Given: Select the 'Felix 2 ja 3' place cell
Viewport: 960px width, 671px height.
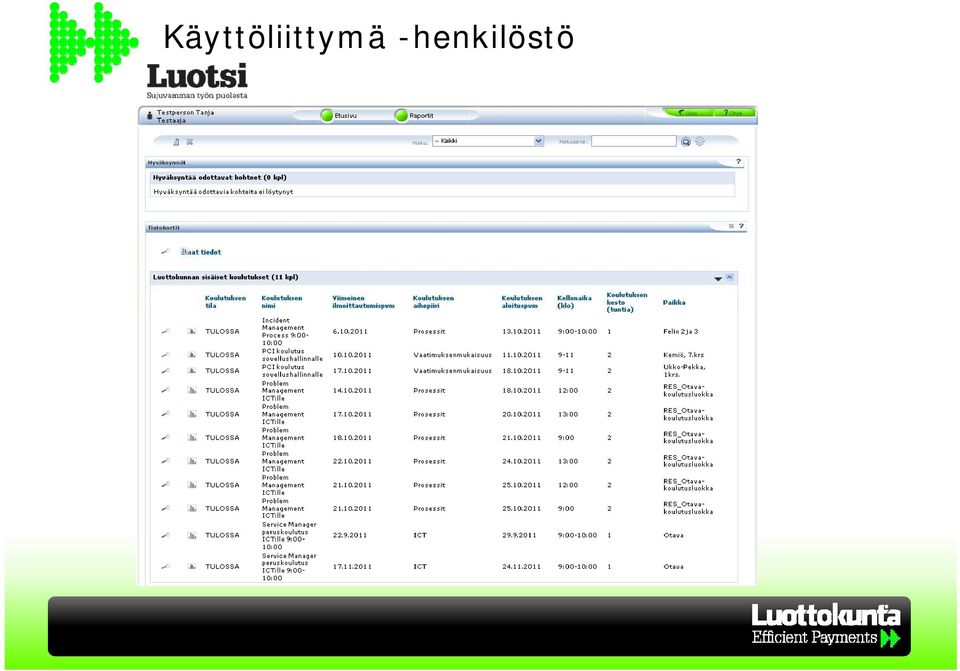Looking at the screenshot, I should [x=681, y=331].
